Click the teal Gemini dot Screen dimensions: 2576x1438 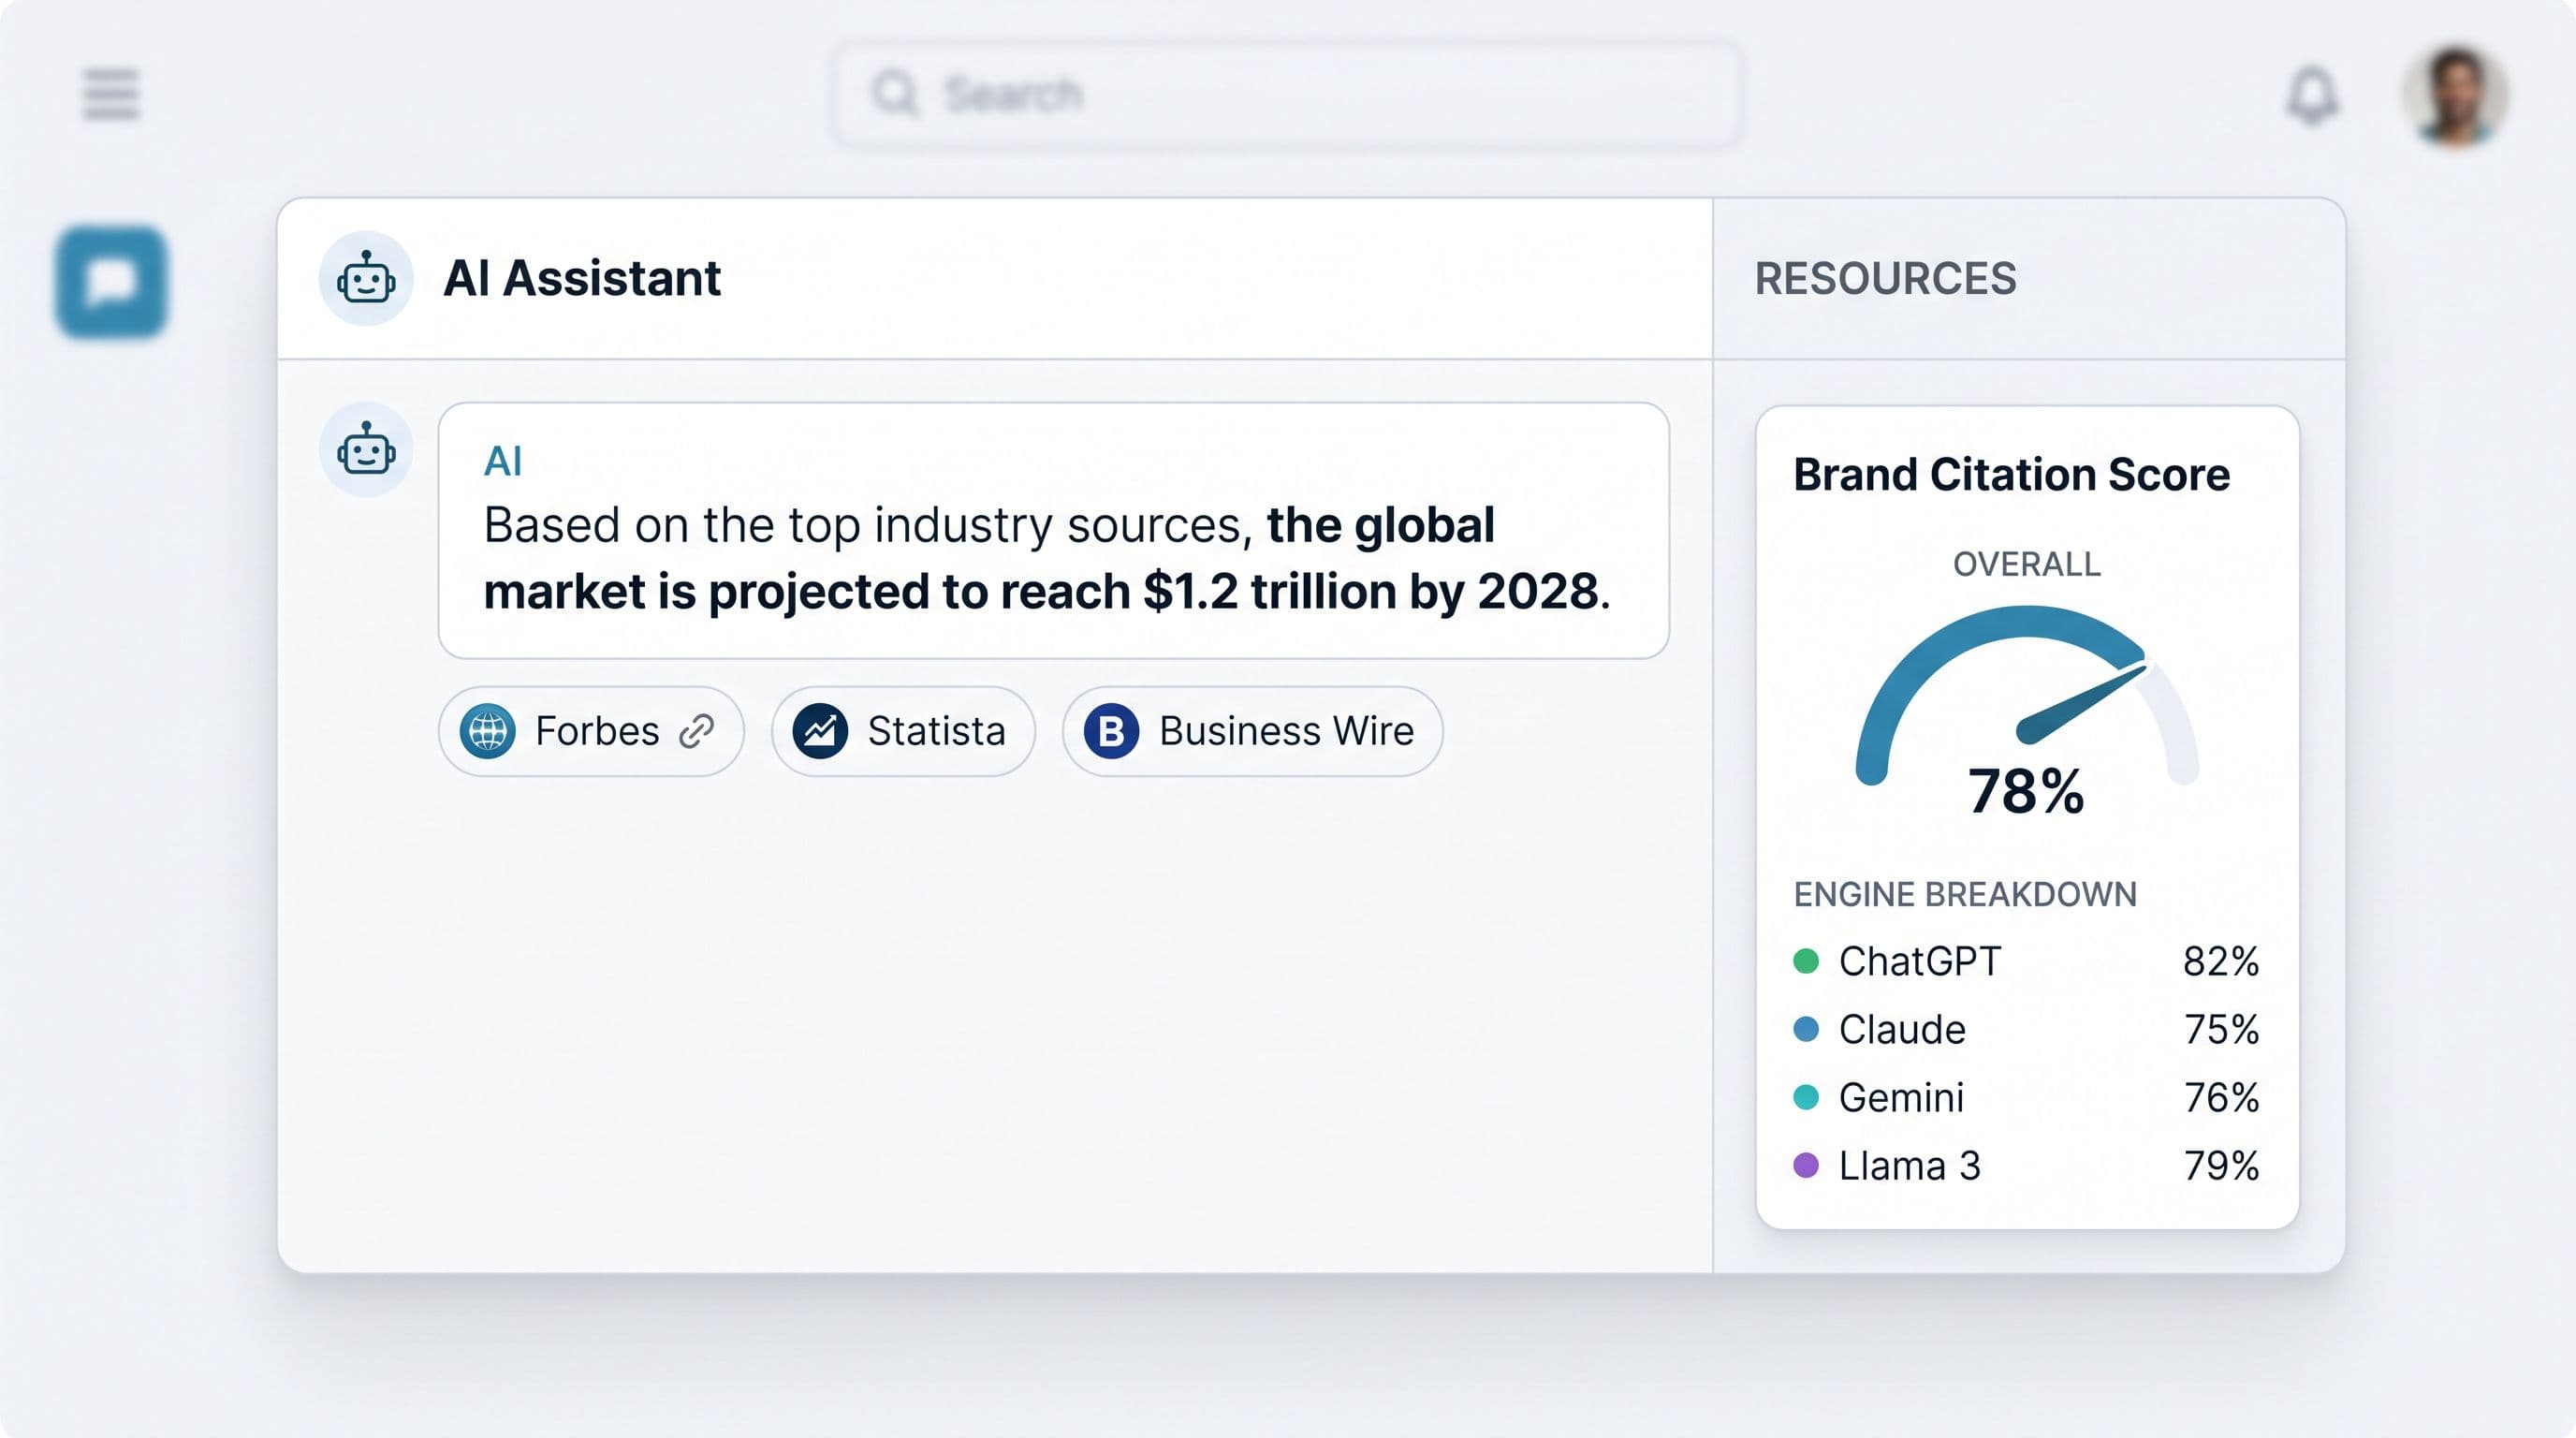click(1805, 1097)
